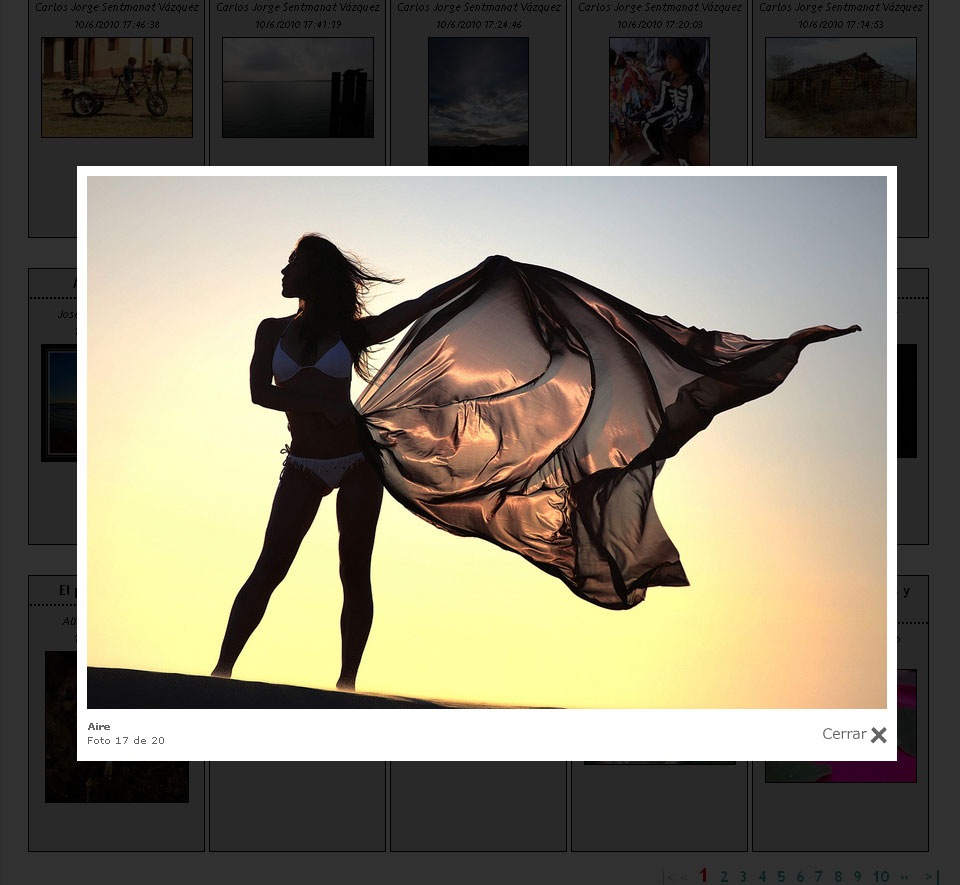Select current page 1 in pagination
The width and height of the screenshot is (960, 885).
pos(703,876)
